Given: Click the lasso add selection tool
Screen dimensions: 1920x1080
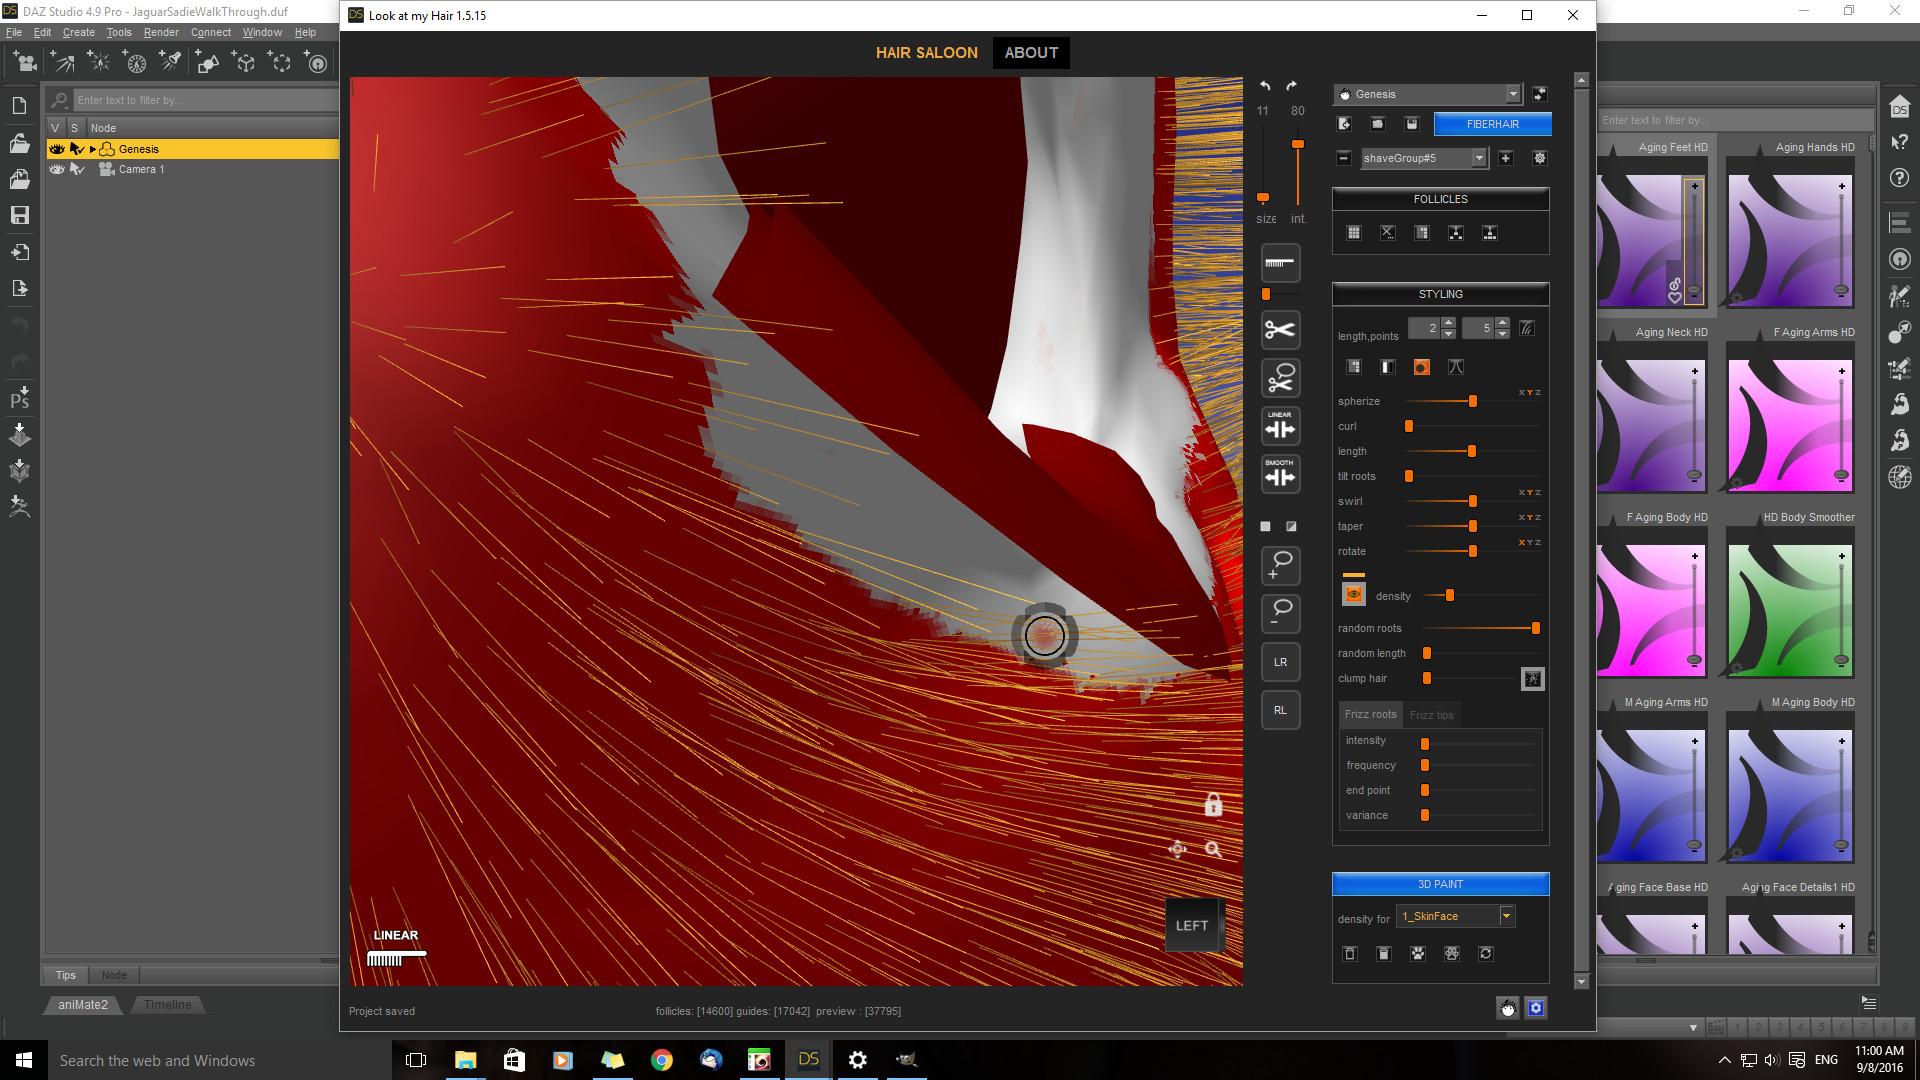Looking at the screenshot, I should [1280, 565].
